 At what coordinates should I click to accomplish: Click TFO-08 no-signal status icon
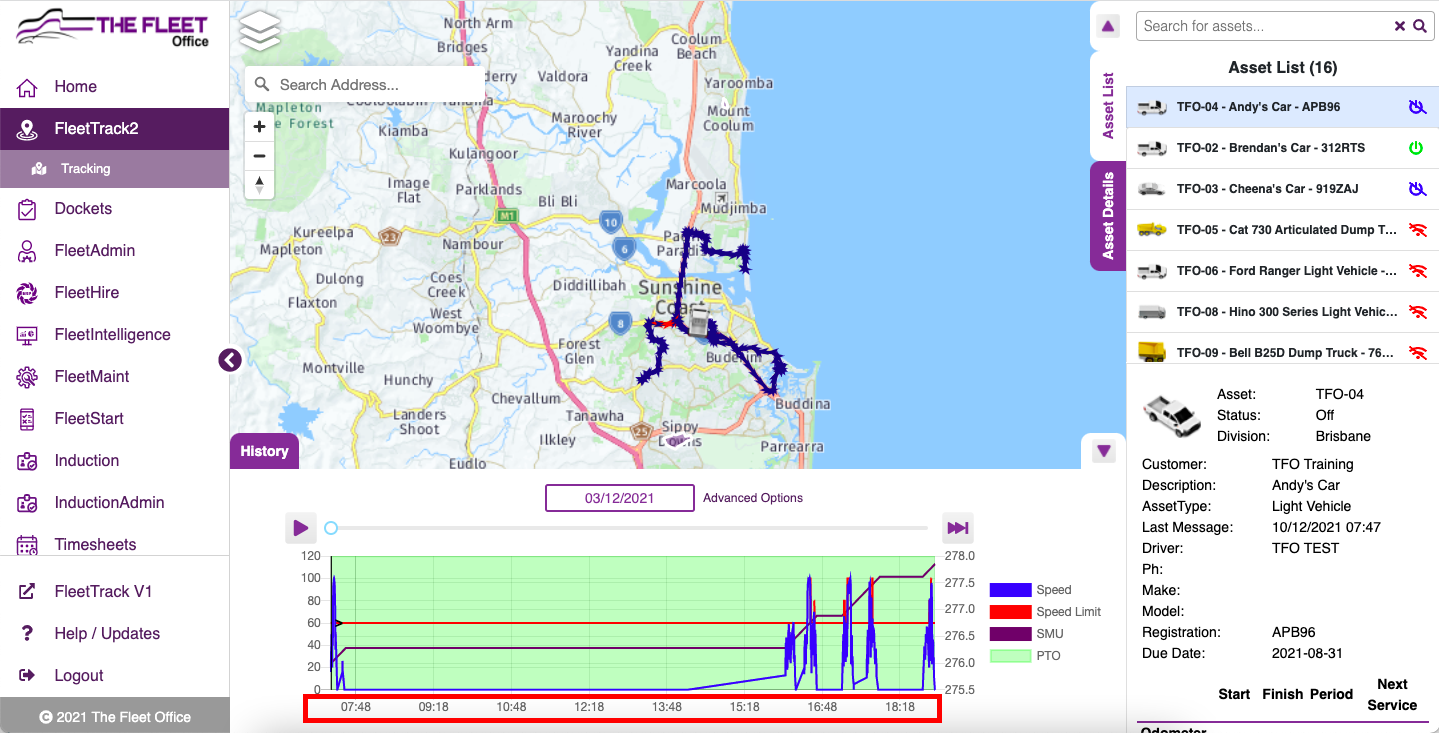(1417, 312)
